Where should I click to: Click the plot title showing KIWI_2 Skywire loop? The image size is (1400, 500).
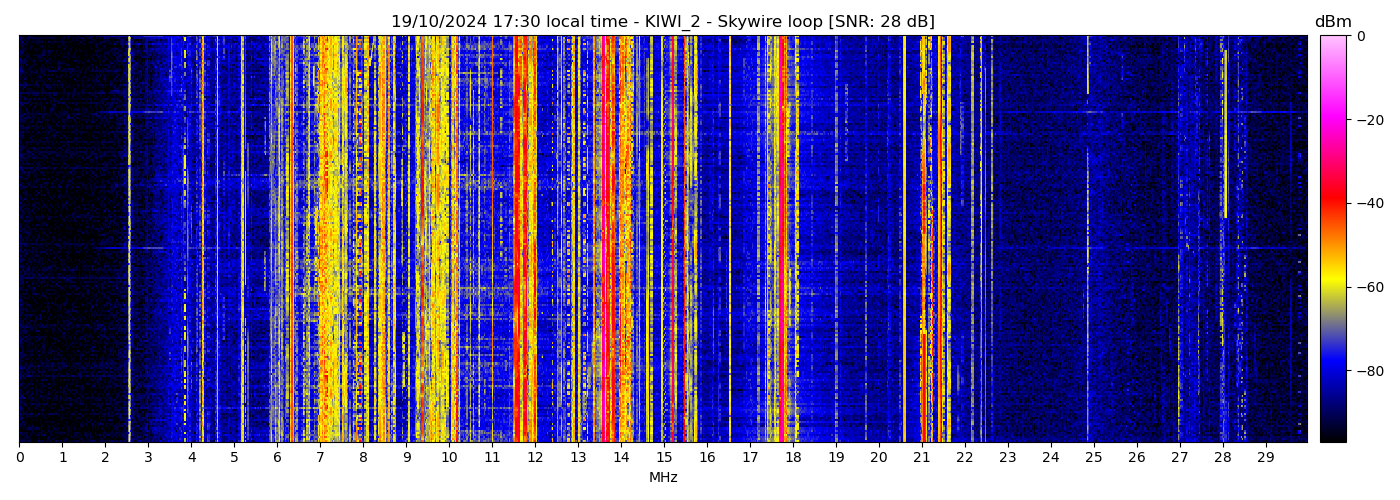coord(662,22)
